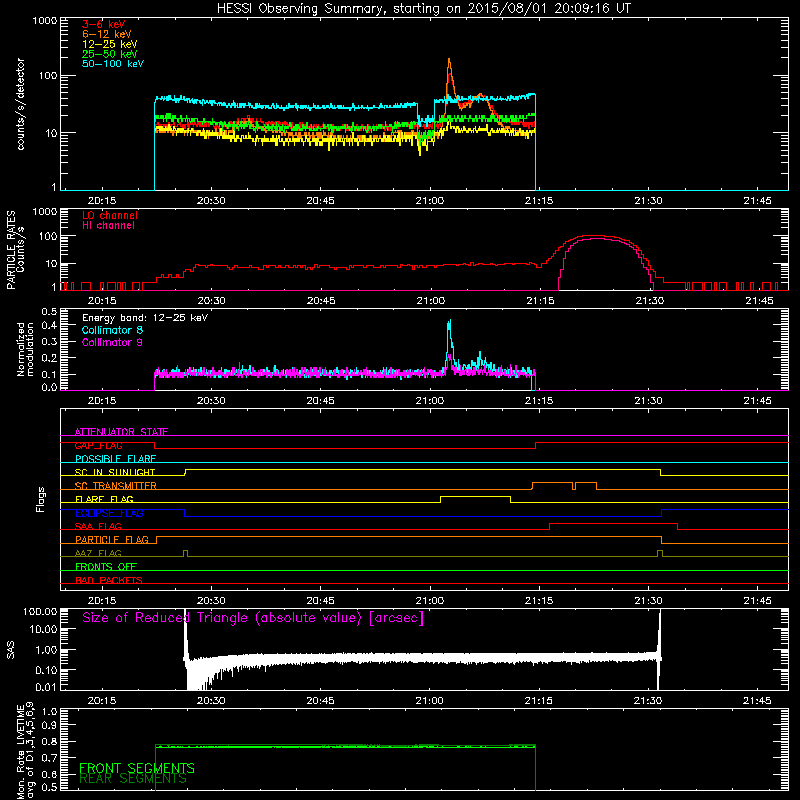Click the "Energy band: 12-25 keV" annotation
The height and width of the screenshot is (800, 800).
pyautogui.click(x=145, y=318)
